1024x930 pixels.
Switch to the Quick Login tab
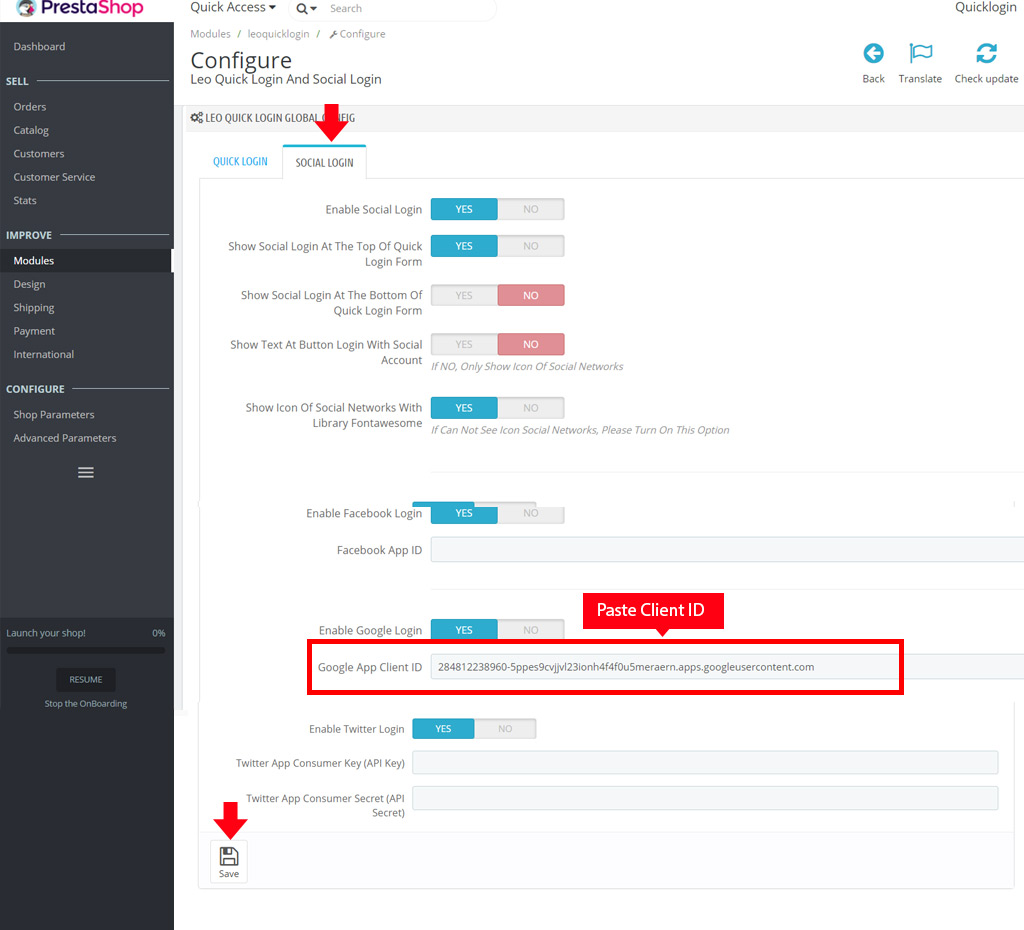240,161
